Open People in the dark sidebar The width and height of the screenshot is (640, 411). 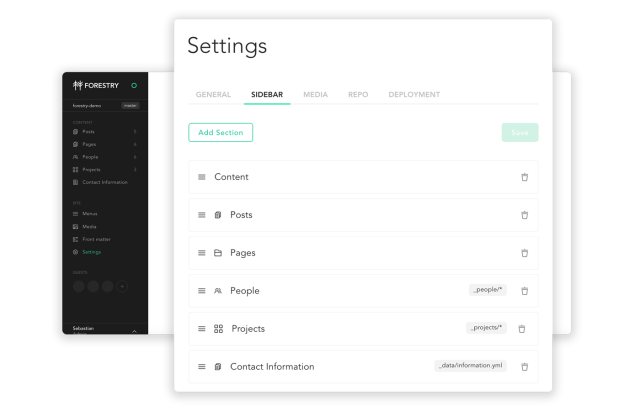[x=90, y=157]
